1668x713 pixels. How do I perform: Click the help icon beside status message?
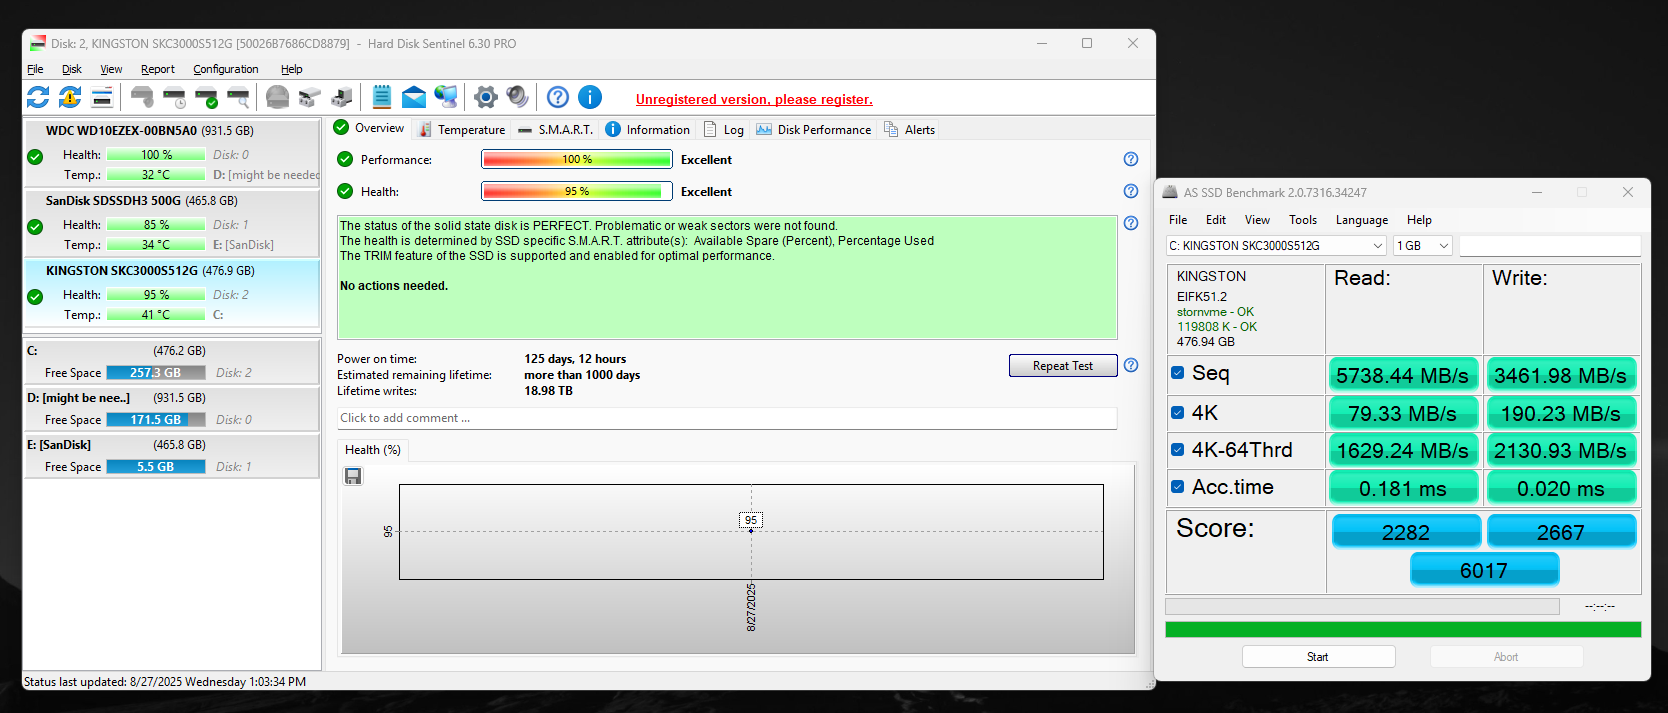click(1131, 223)
